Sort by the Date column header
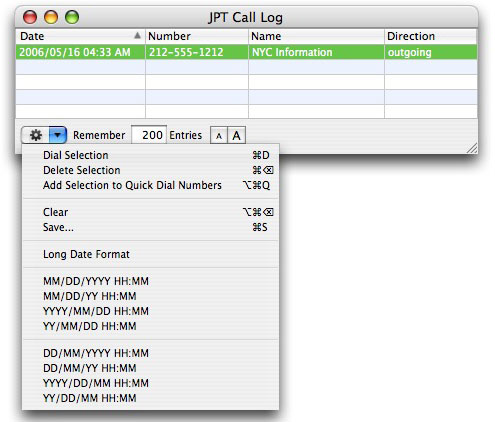 80,36
